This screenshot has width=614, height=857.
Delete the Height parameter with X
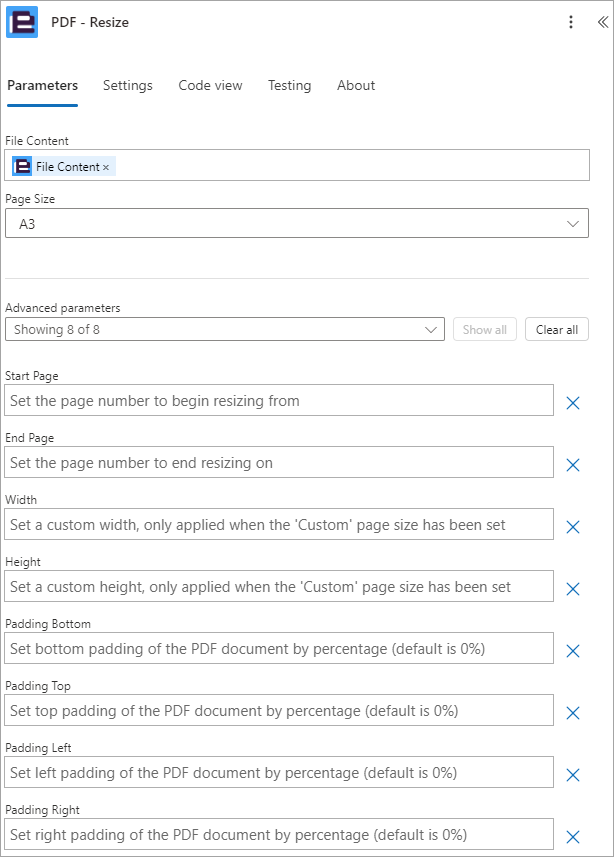[573, 589]
